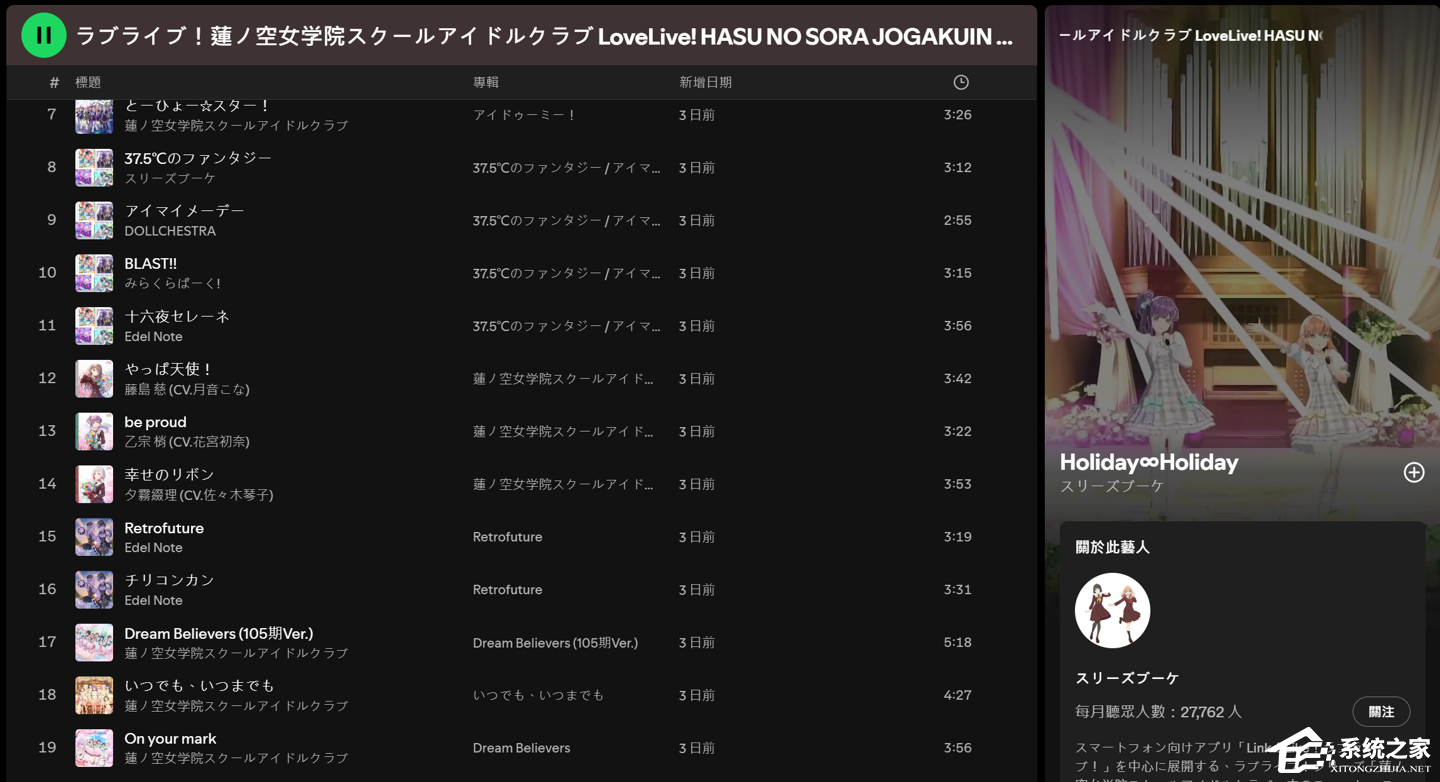Open cover thumbnail for On your mark
Image resolution: width=1440 pixels, height=782 pixels.
[94, 748]
